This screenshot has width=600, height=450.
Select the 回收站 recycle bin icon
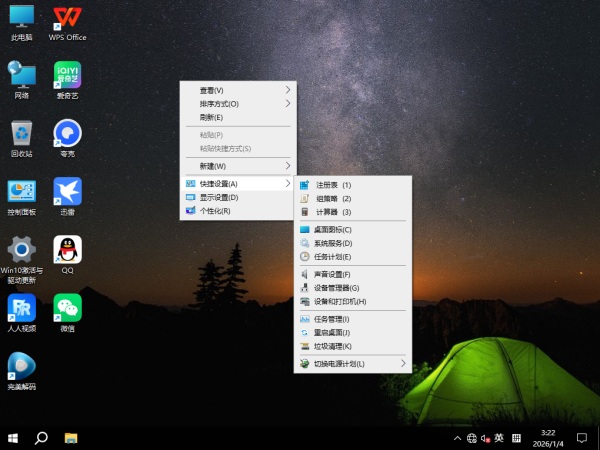coord(21,133)
